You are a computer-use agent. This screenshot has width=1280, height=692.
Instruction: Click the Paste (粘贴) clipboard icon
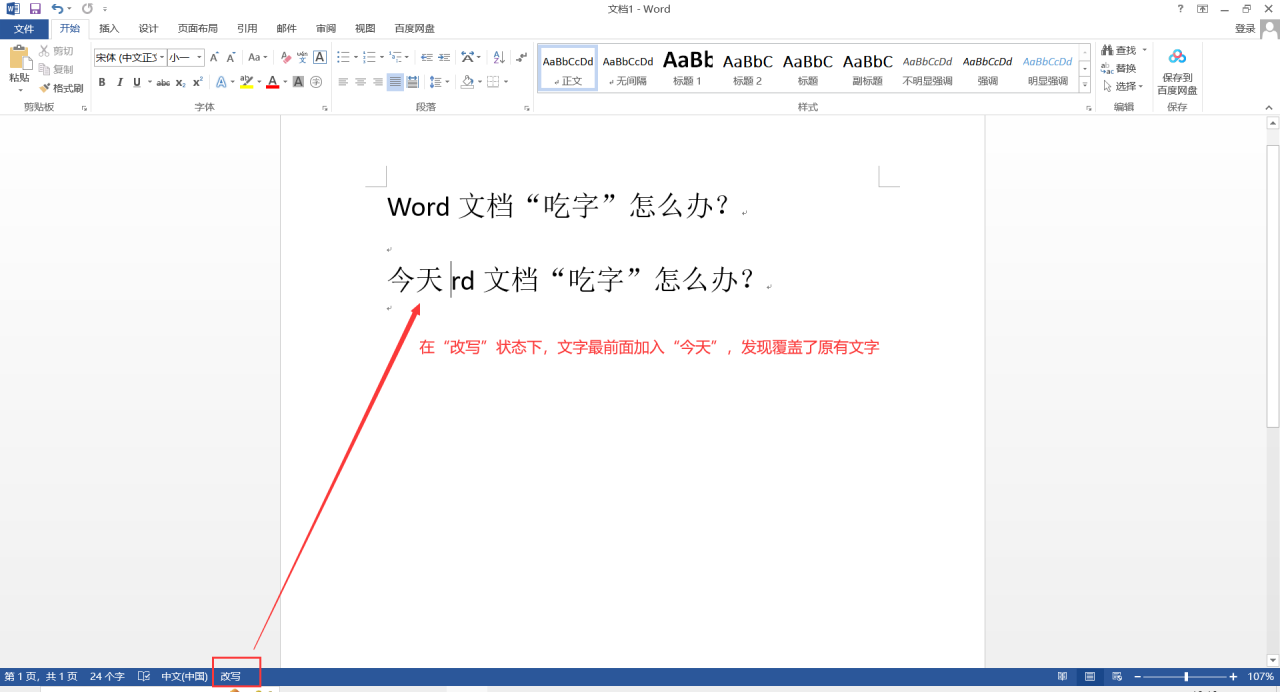(x=19, y=58)
